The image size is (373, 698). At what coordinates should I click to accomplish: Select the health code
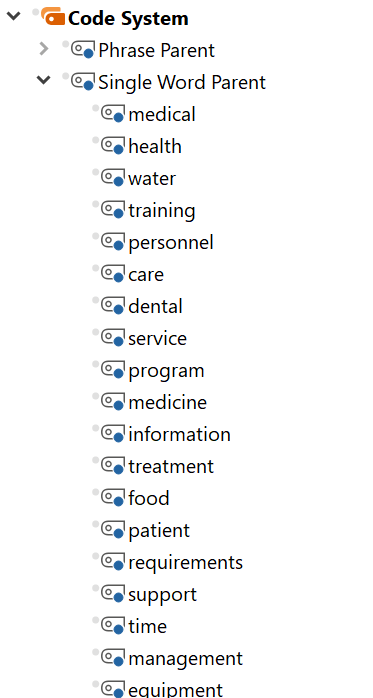tap(155, 146)
